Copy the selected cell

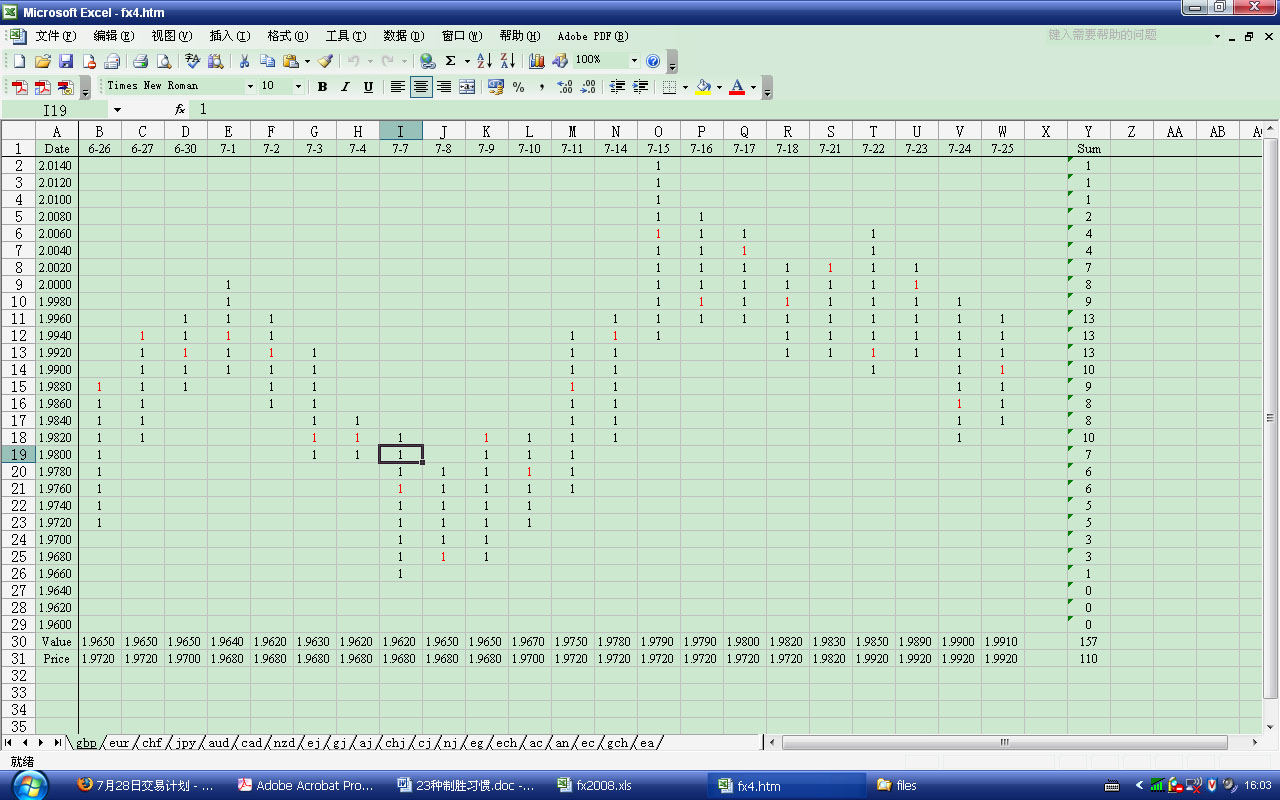[267, 61]
